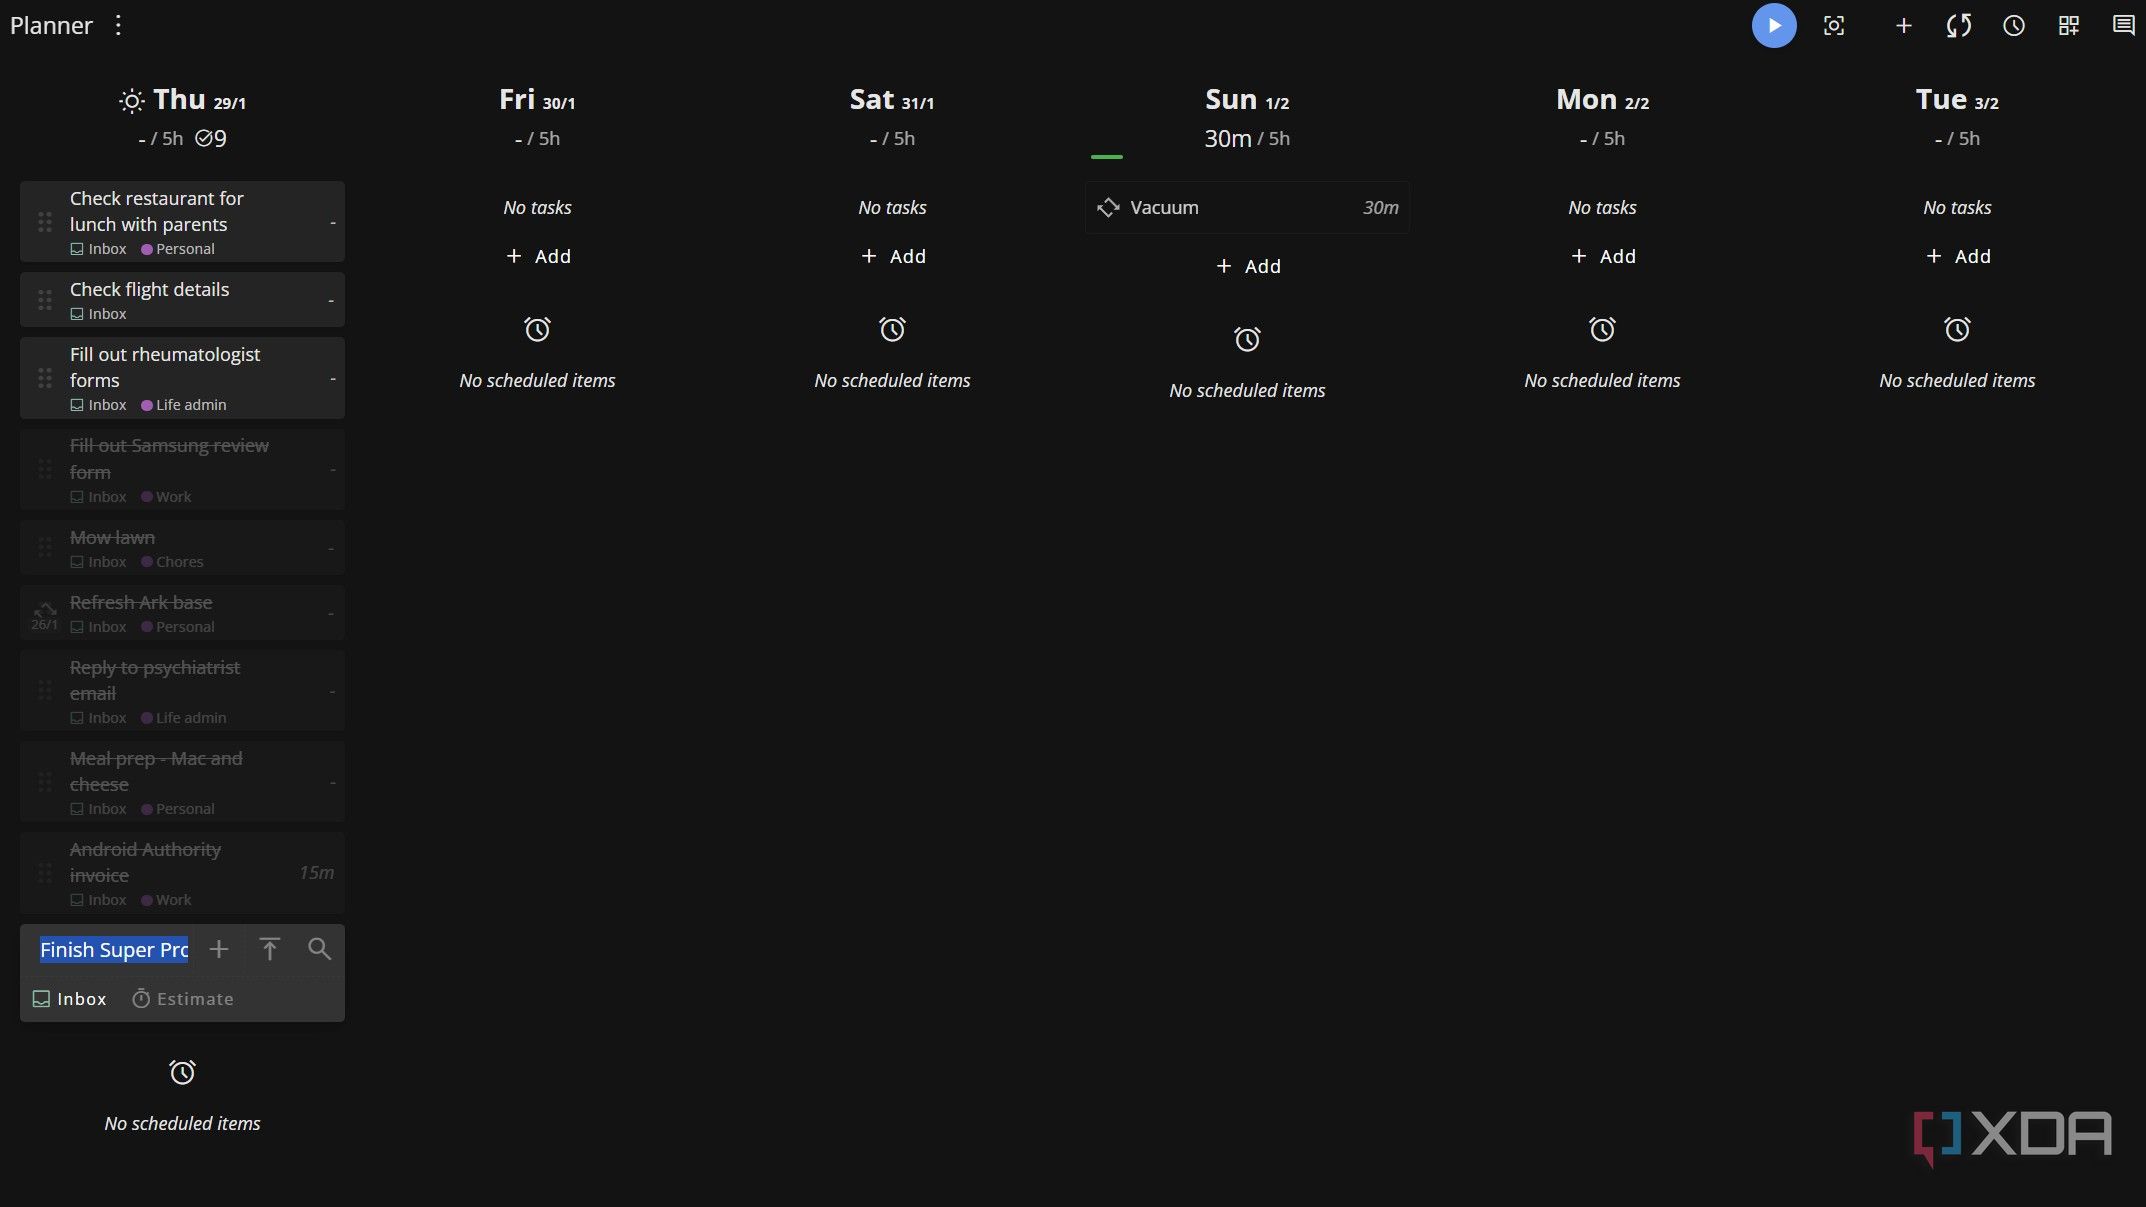This screenshot has width=2146, height=1207.
Task: Click the add-to-top arrow in task input bar
Action: coord(269,949)
